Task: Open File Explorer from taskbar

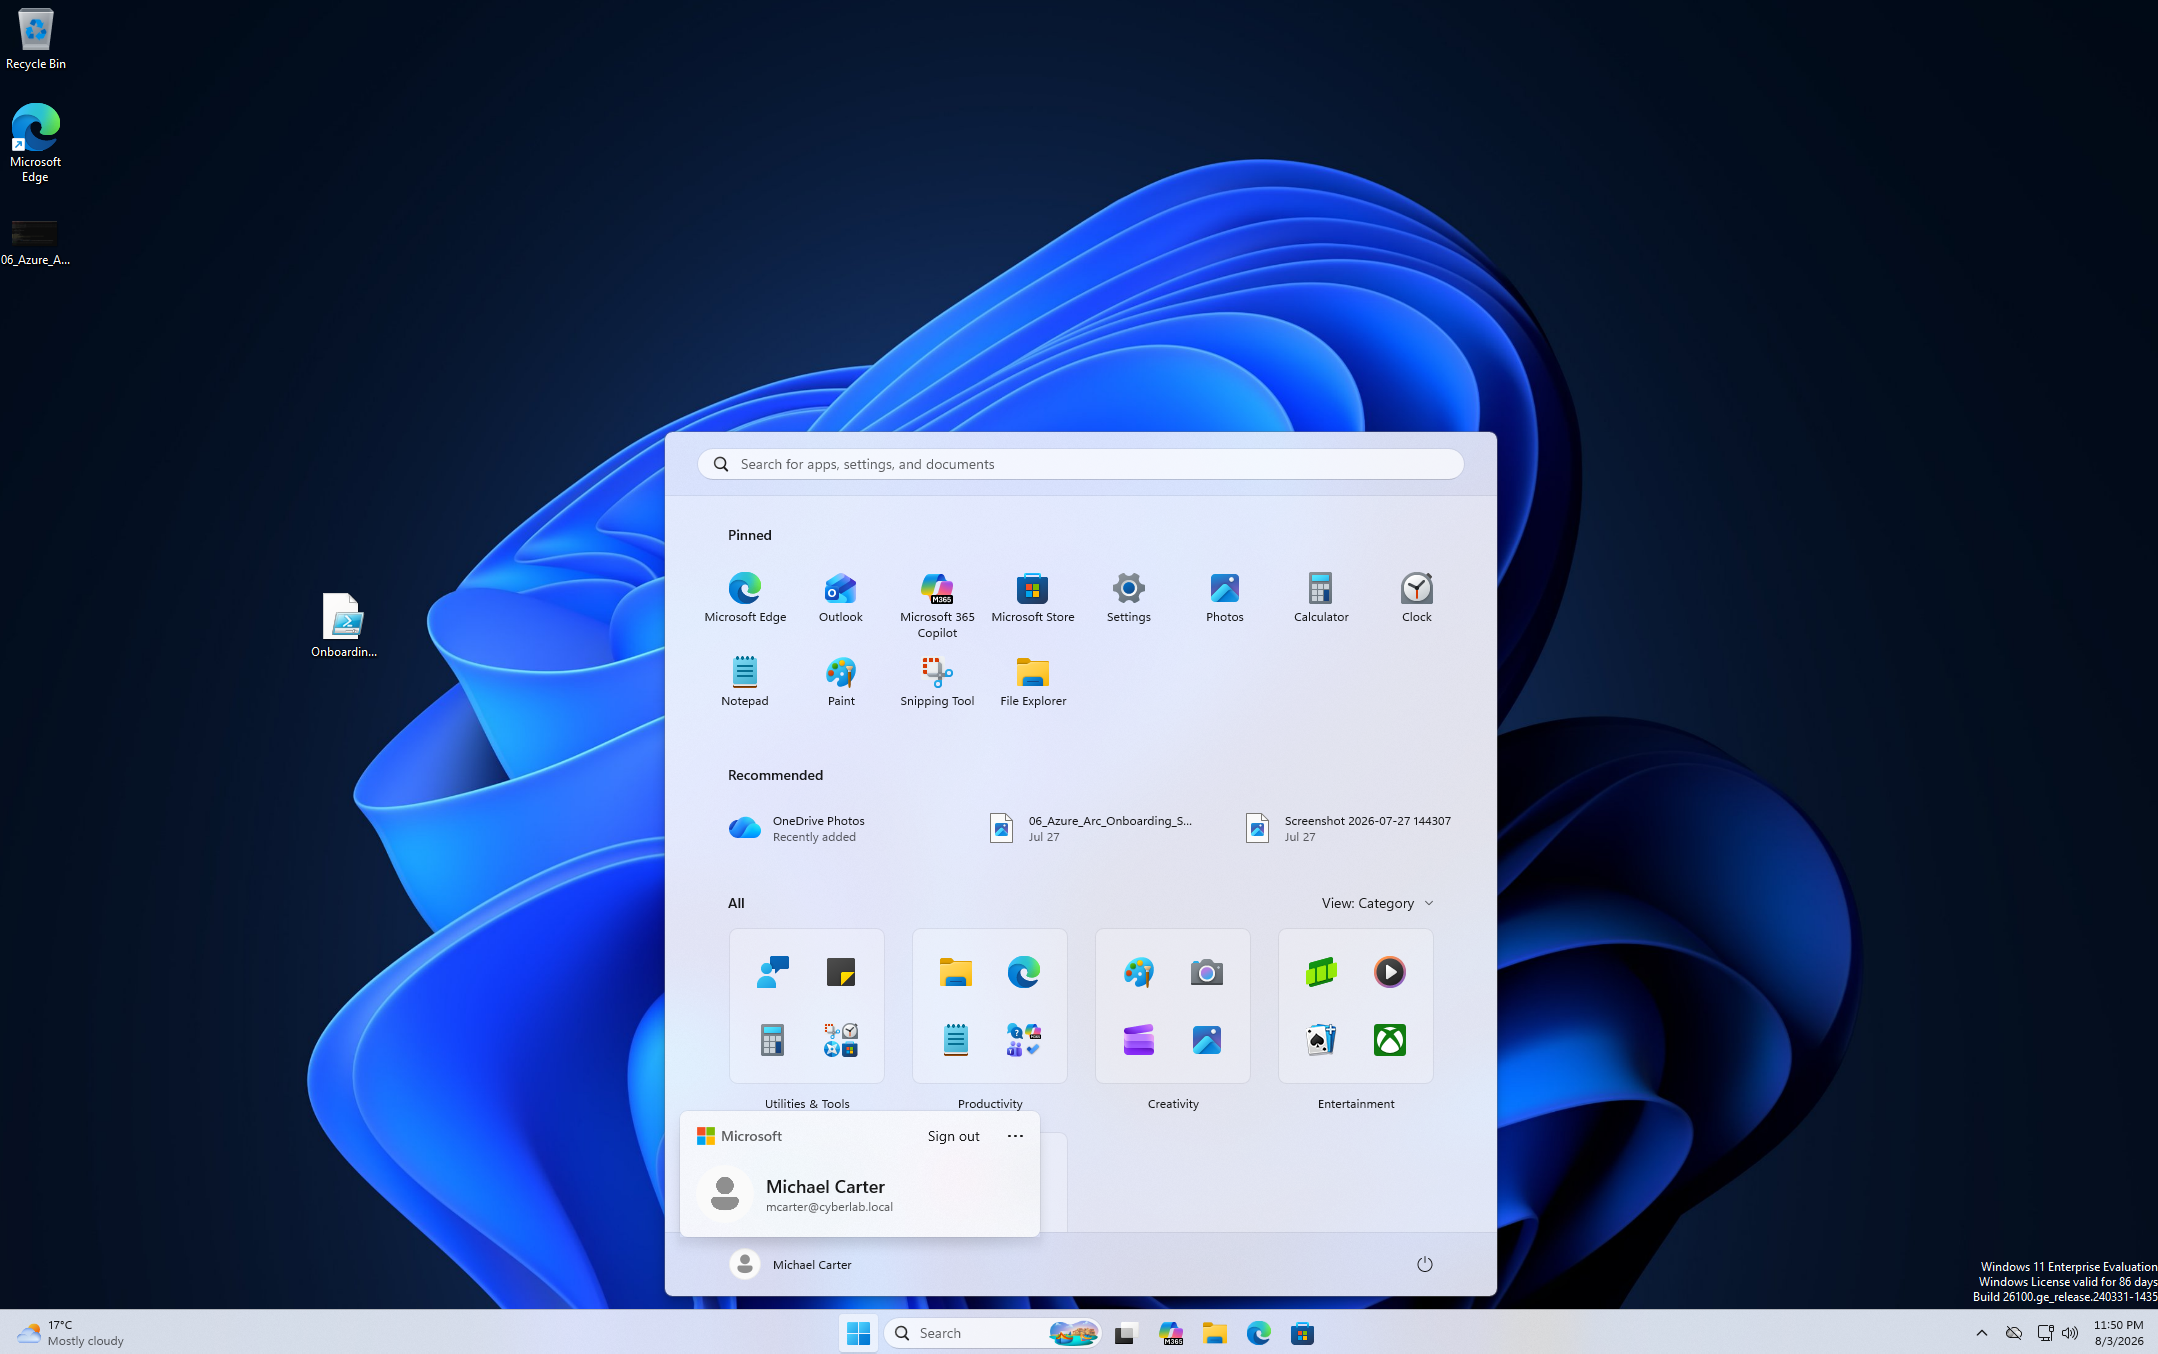Action: pos(1214,1333)
